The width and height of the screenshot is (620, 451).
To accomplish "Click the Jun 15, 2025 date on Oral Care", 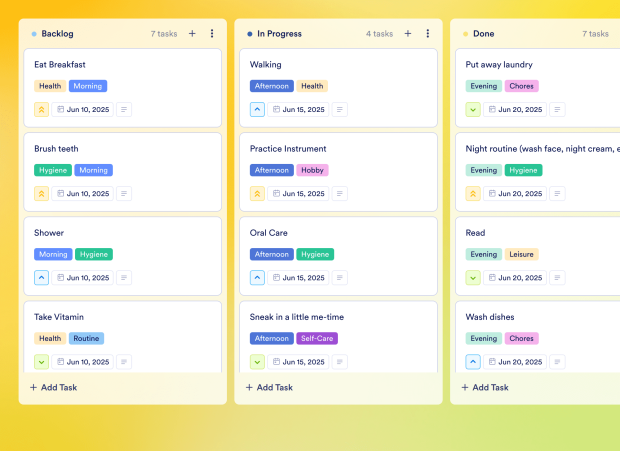I will (x=299, y=278).
